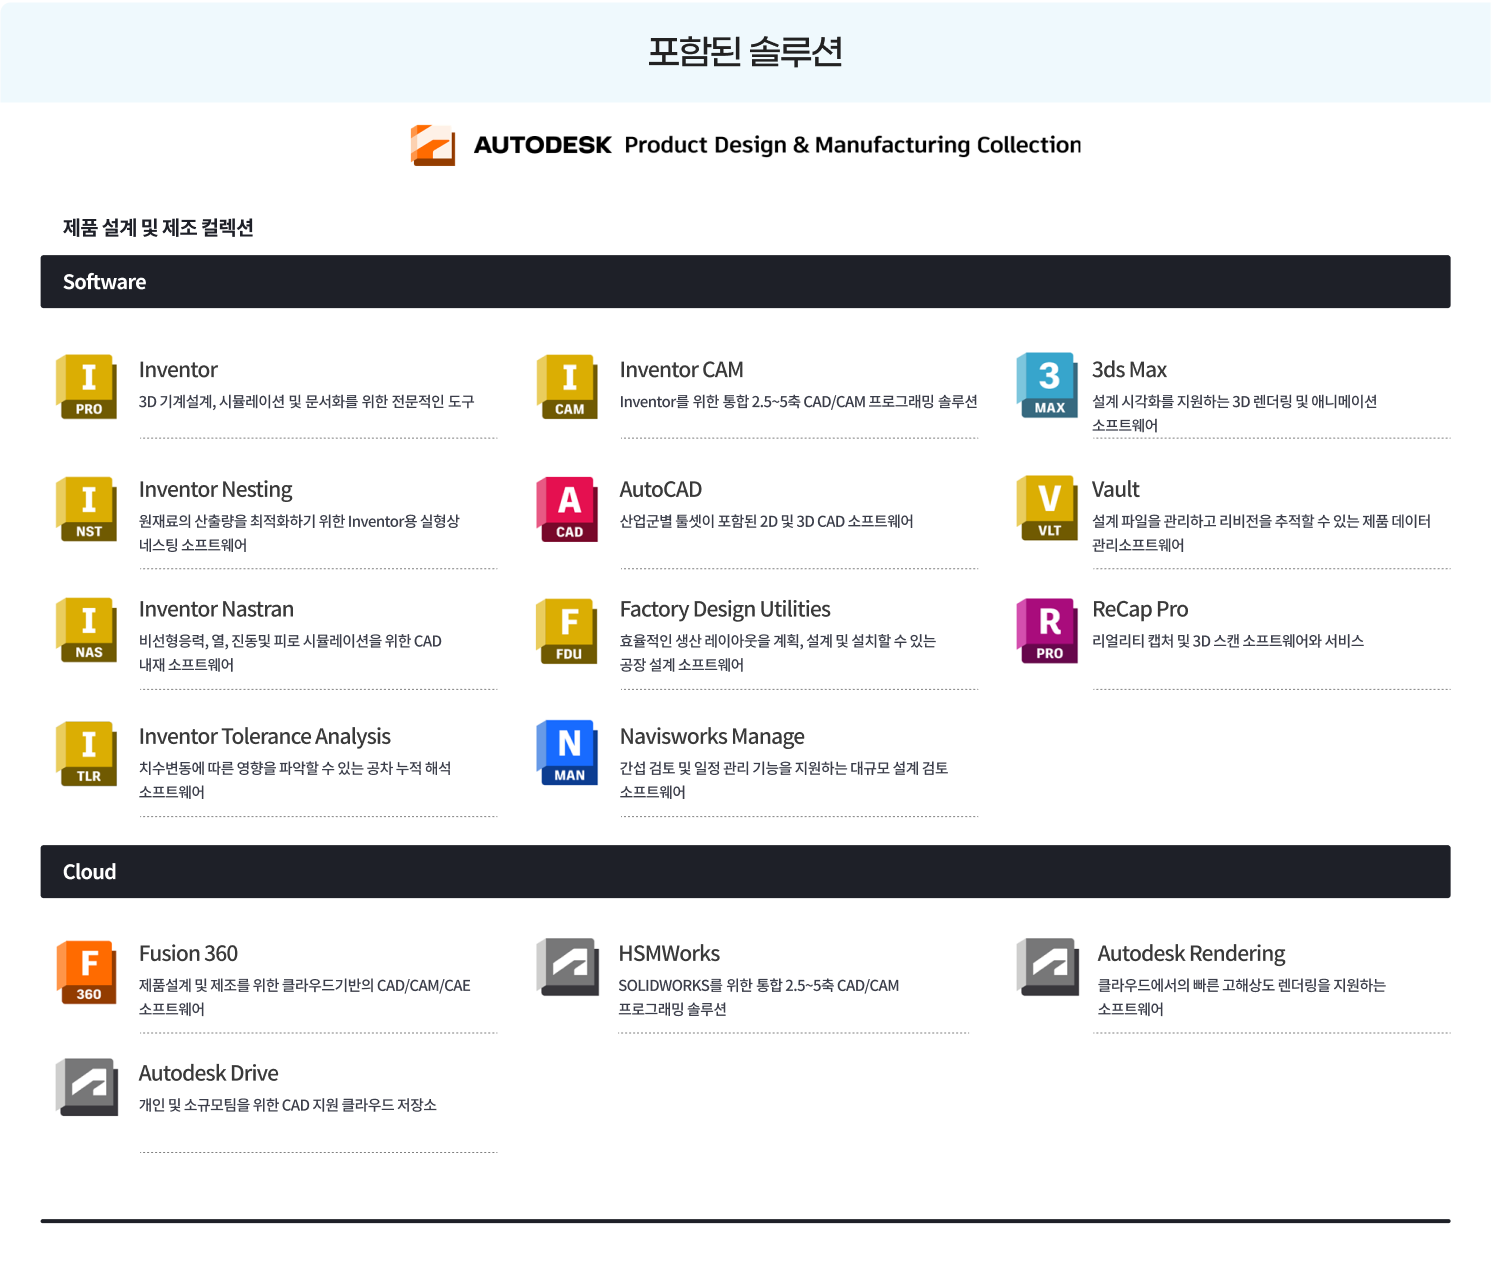Click Product Design & Manufacturing Collection text
Viewport: 1491px width, 1270px height.
(853, 146)
